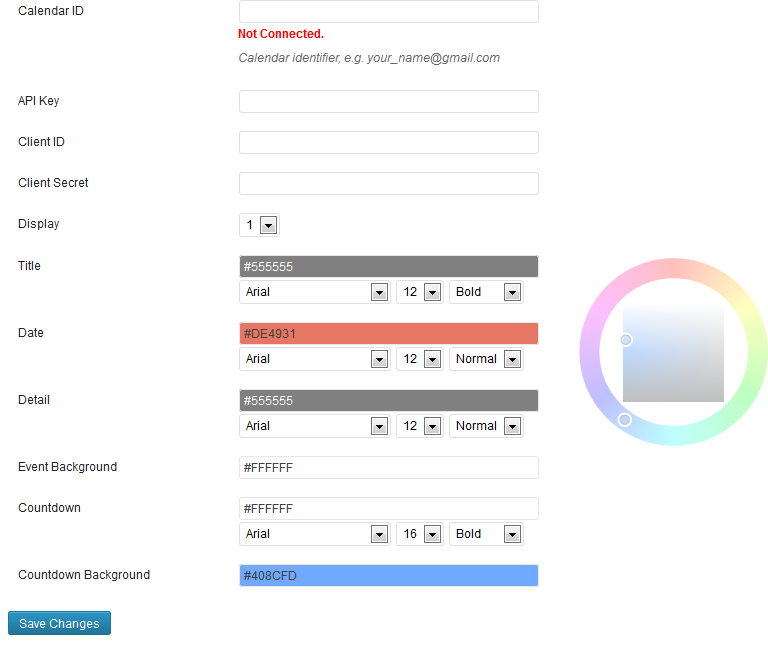Open the Title font family dropdown
768x647 pixels.
click(x=314, y=292)
